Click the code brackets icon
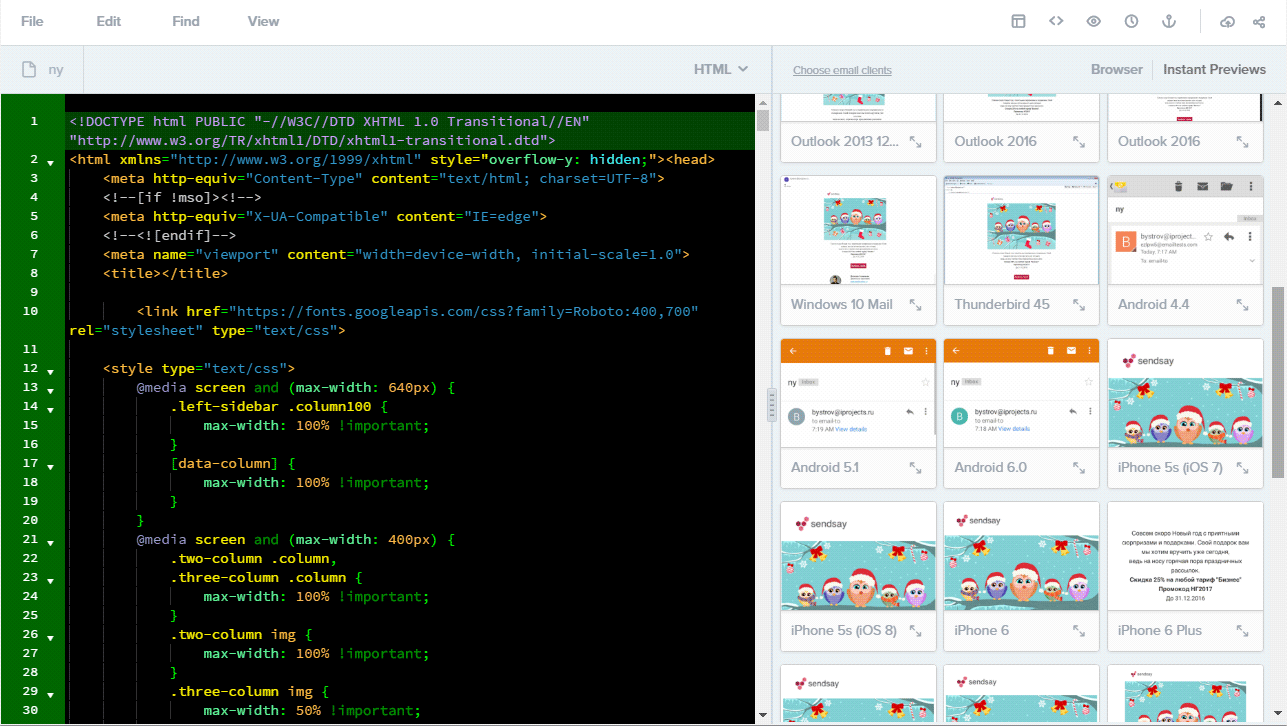Screen dimensions: 1287x726 [1056, 21]
